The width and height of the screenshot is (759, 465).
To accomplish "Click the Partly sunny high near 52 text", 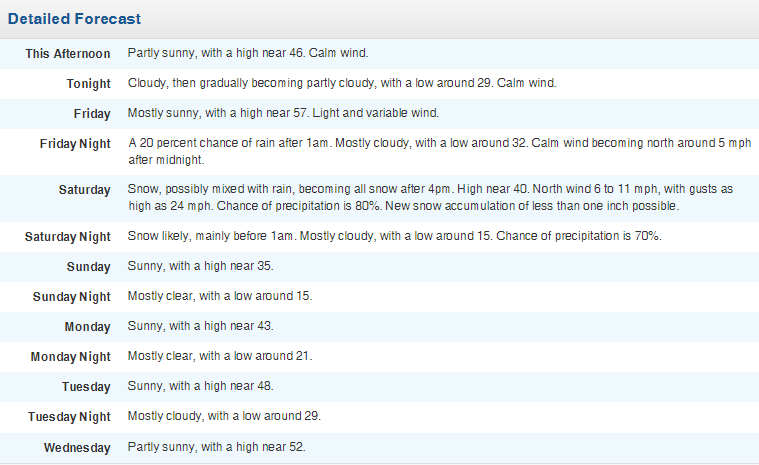I will 216,447.
